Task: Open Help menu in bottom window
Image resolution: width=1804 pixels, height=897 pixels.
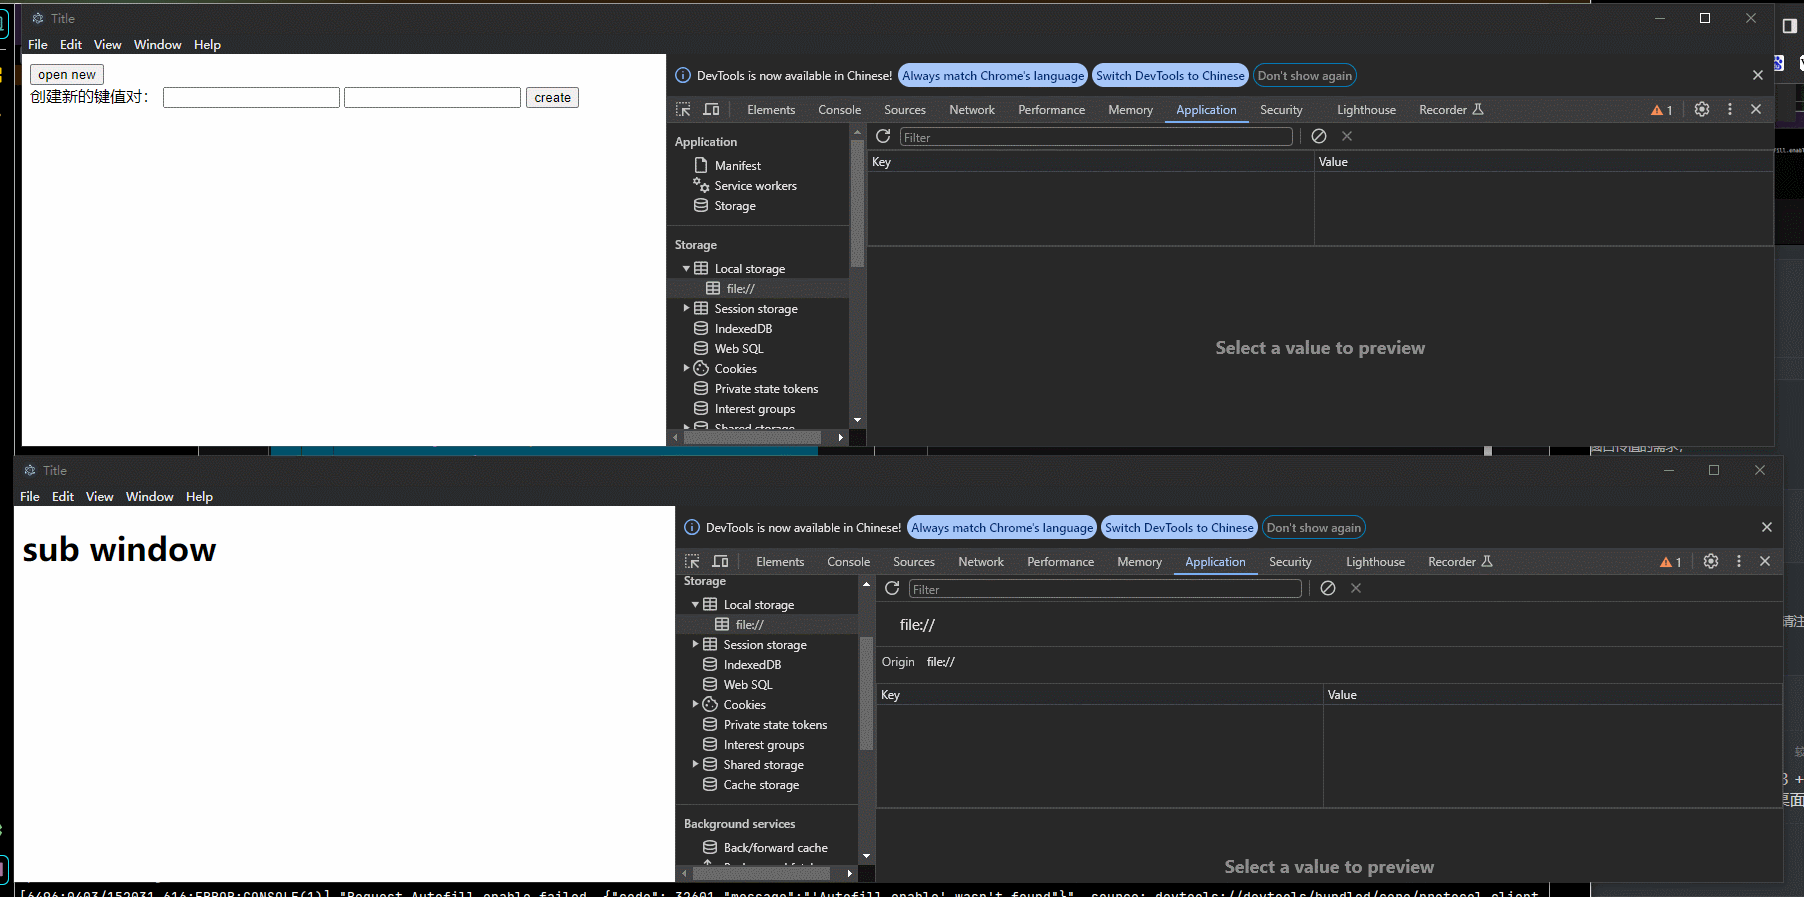Action: [x=199, y=497]
